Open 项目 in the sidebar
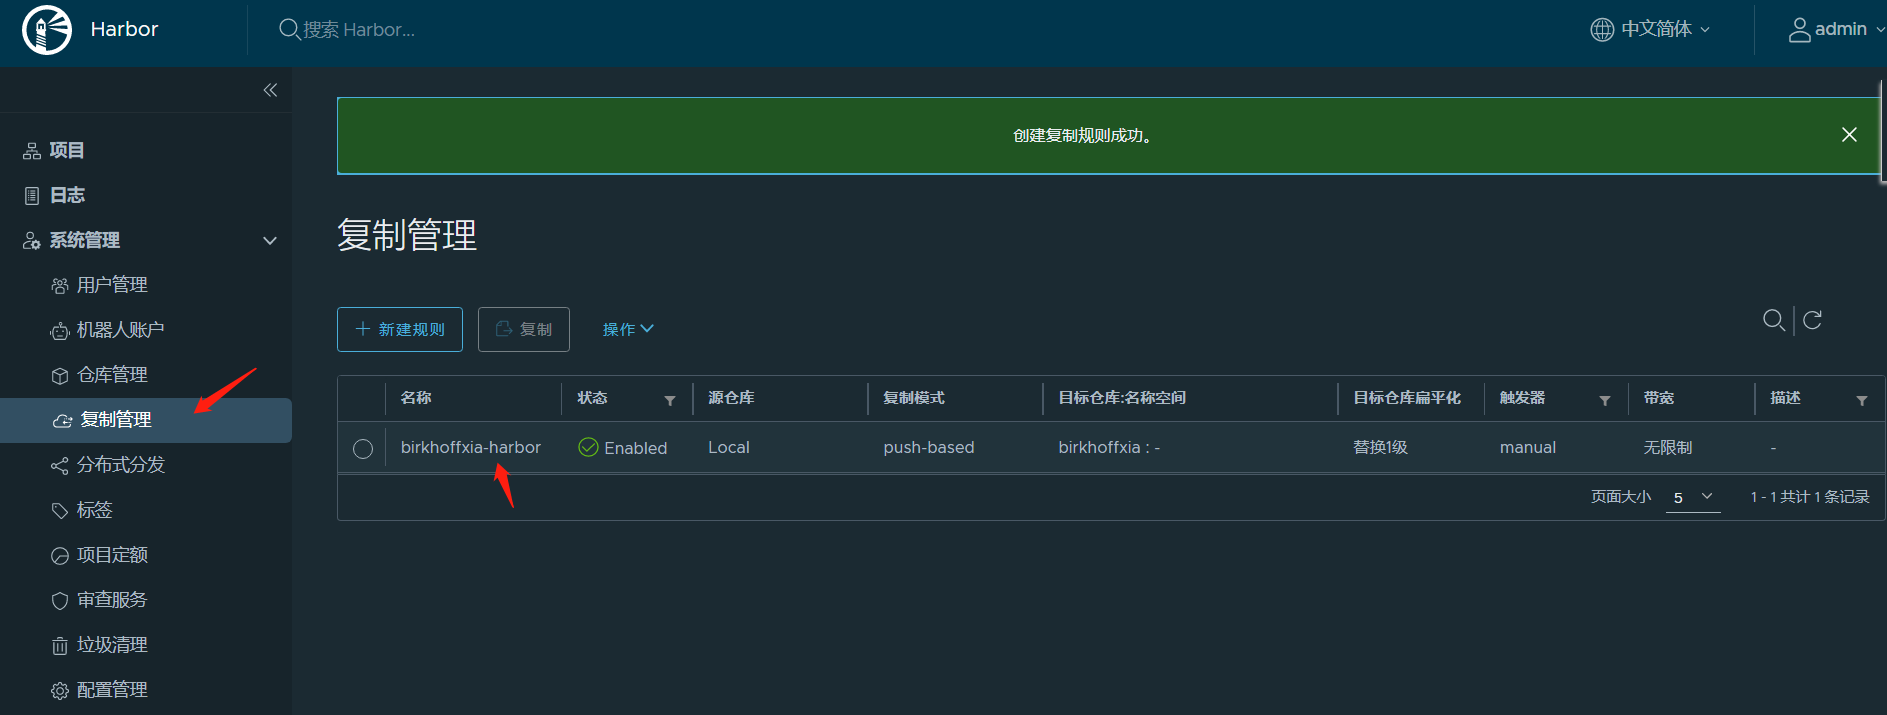This screenshot has height=715, width=1887. [67, 151]
